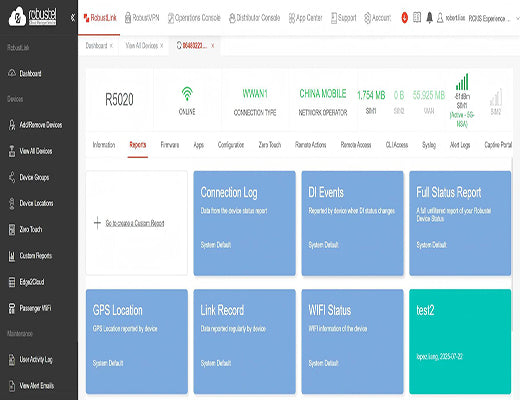Click the 1.754 MB SIM1 data usage
The height and width of the screenshot is (400, 520).
(371, 95)
